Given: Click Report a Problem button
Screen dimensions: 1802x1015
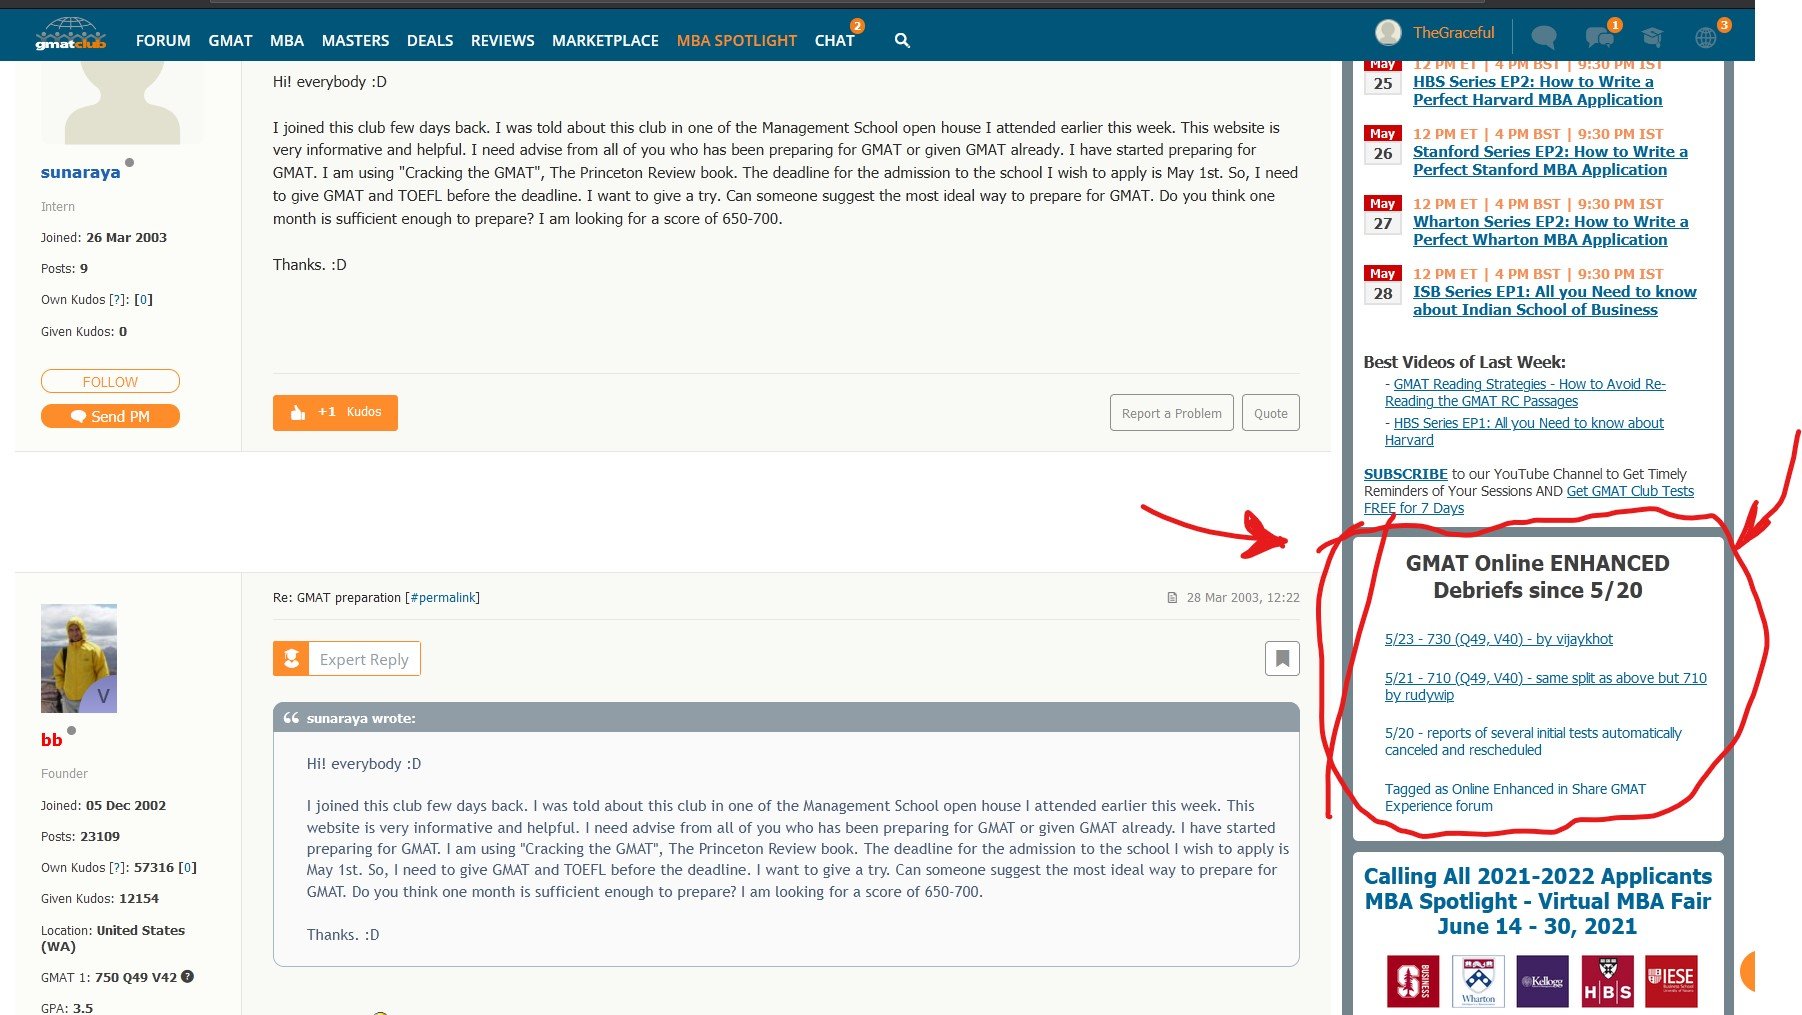Looking at the screenshot, I should coord(1172,413).
